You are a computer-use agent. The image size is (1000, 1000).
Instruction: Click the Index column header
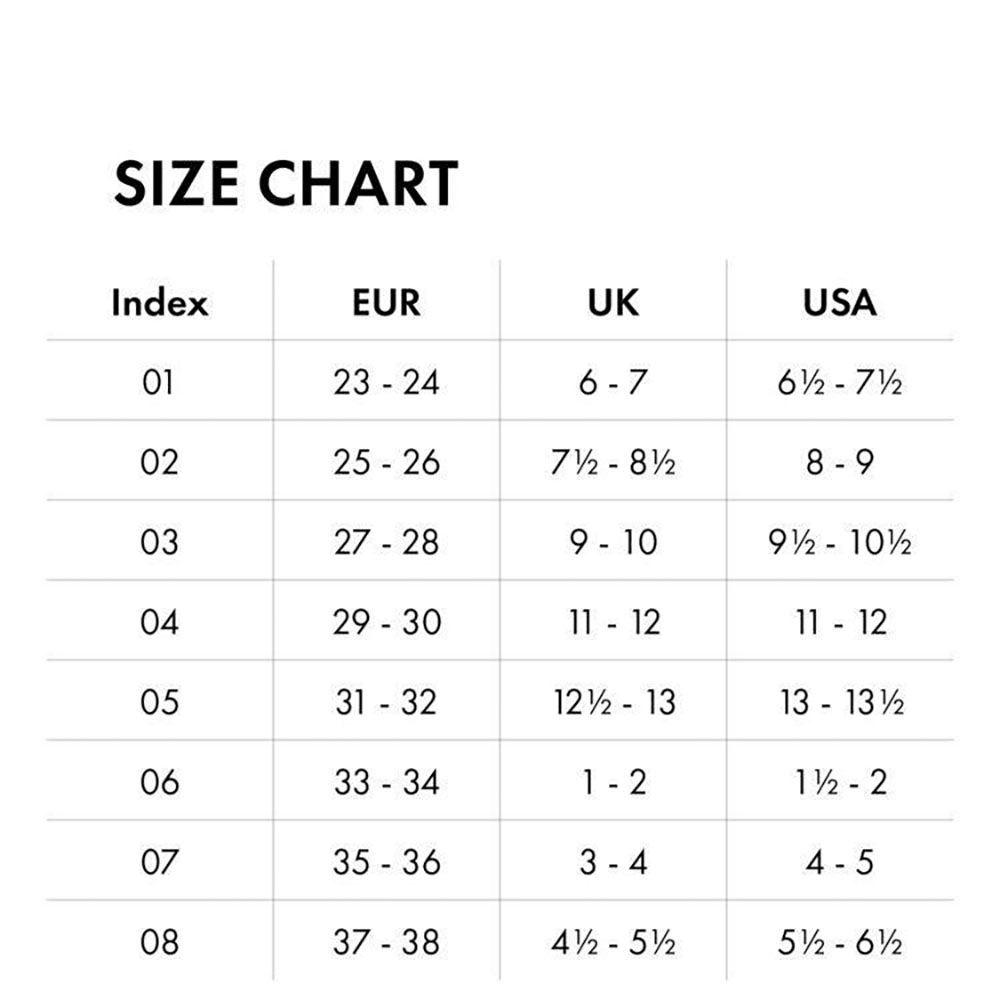[x=160, y=302]
